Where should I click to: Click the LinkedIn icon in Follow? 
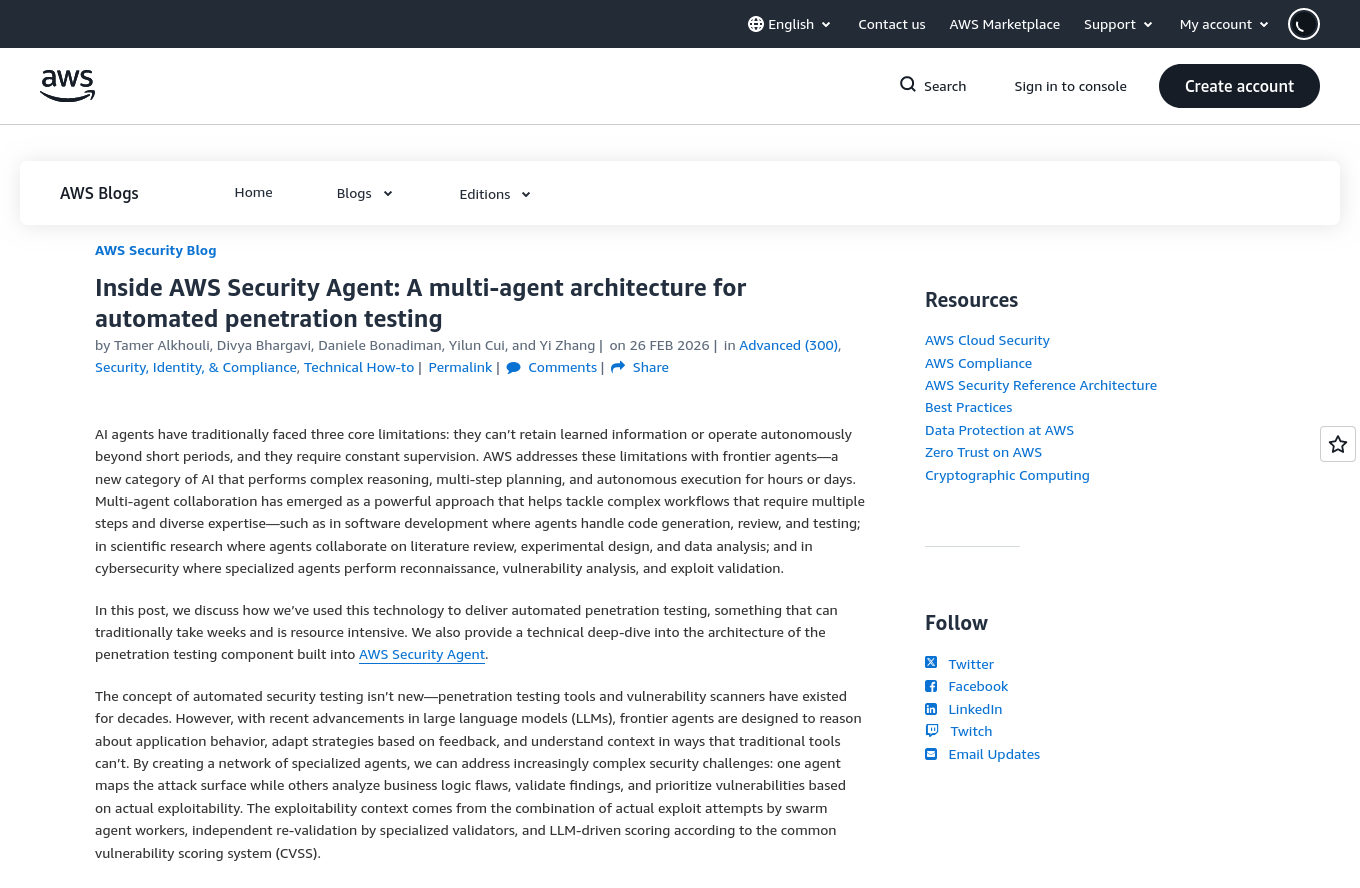[931, 709]
